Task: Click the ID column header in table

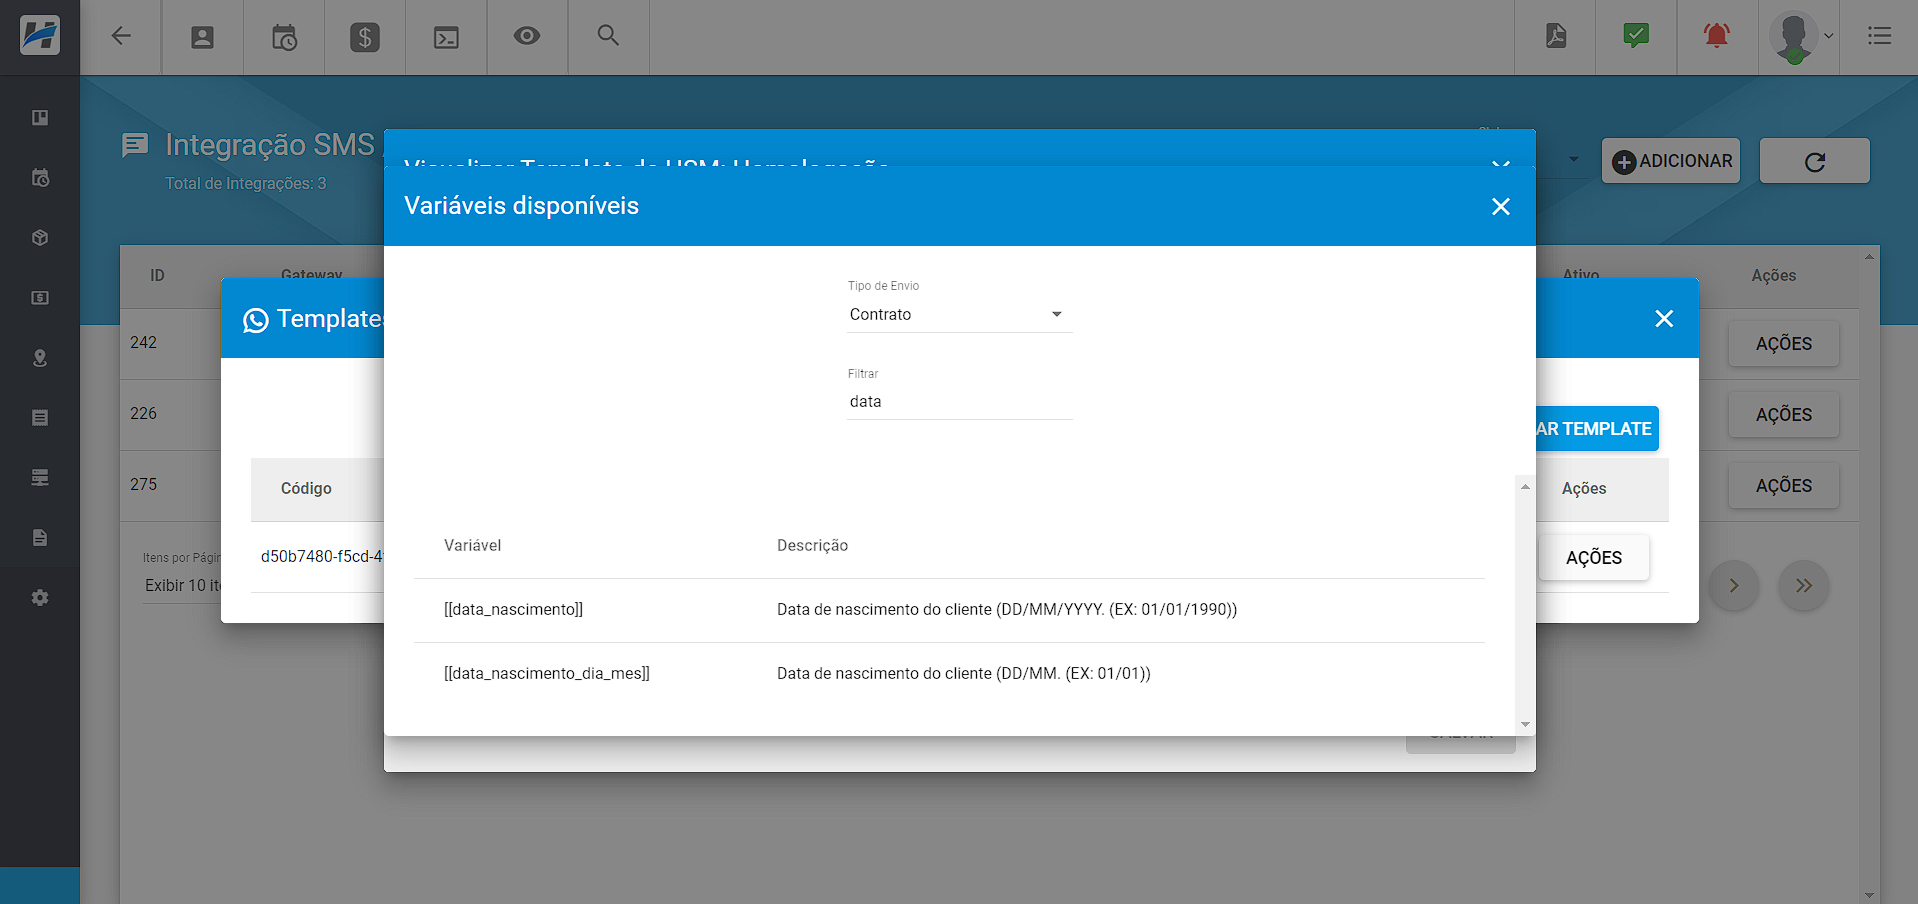Action: [157, 275]
